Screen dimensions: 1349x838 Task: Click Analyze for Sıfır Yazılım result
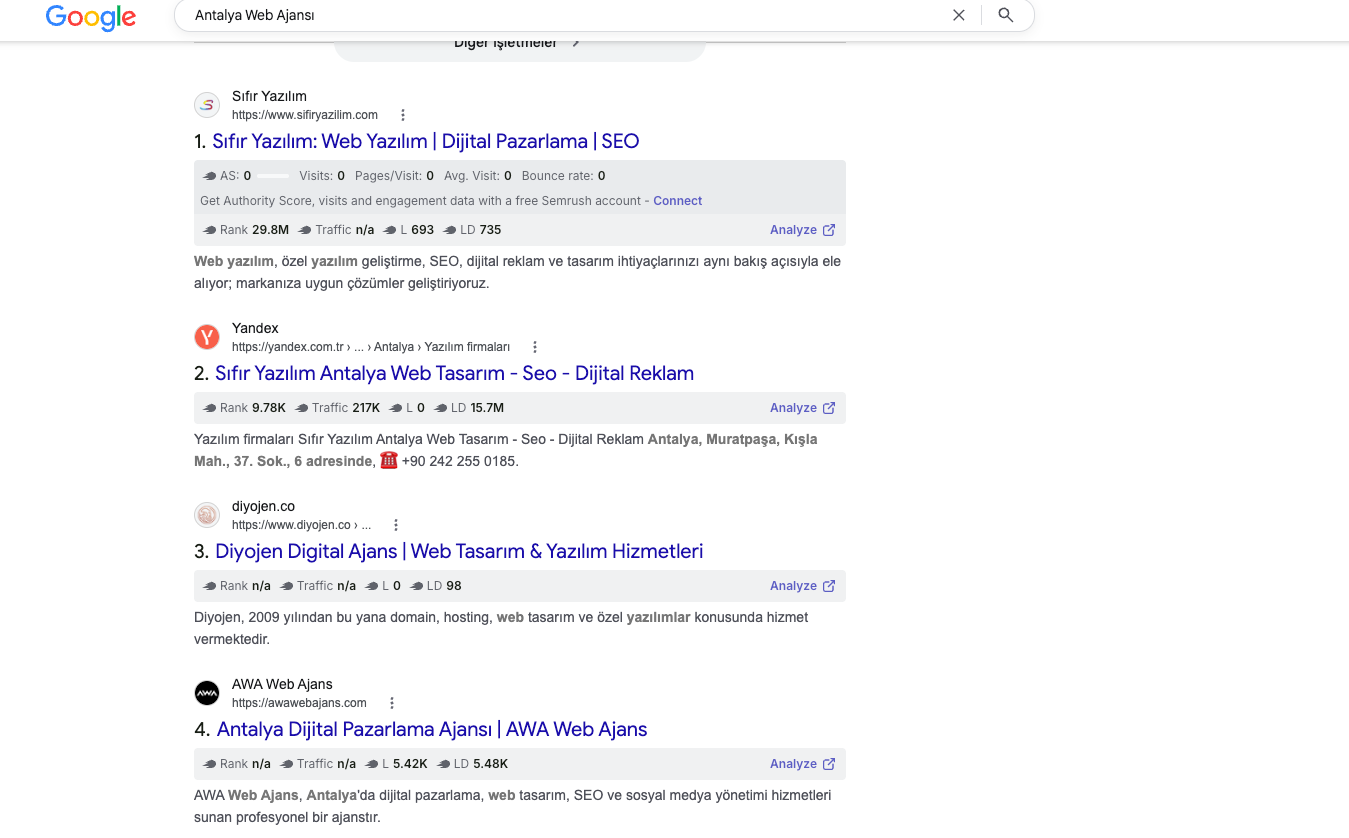tap(802, 230)
